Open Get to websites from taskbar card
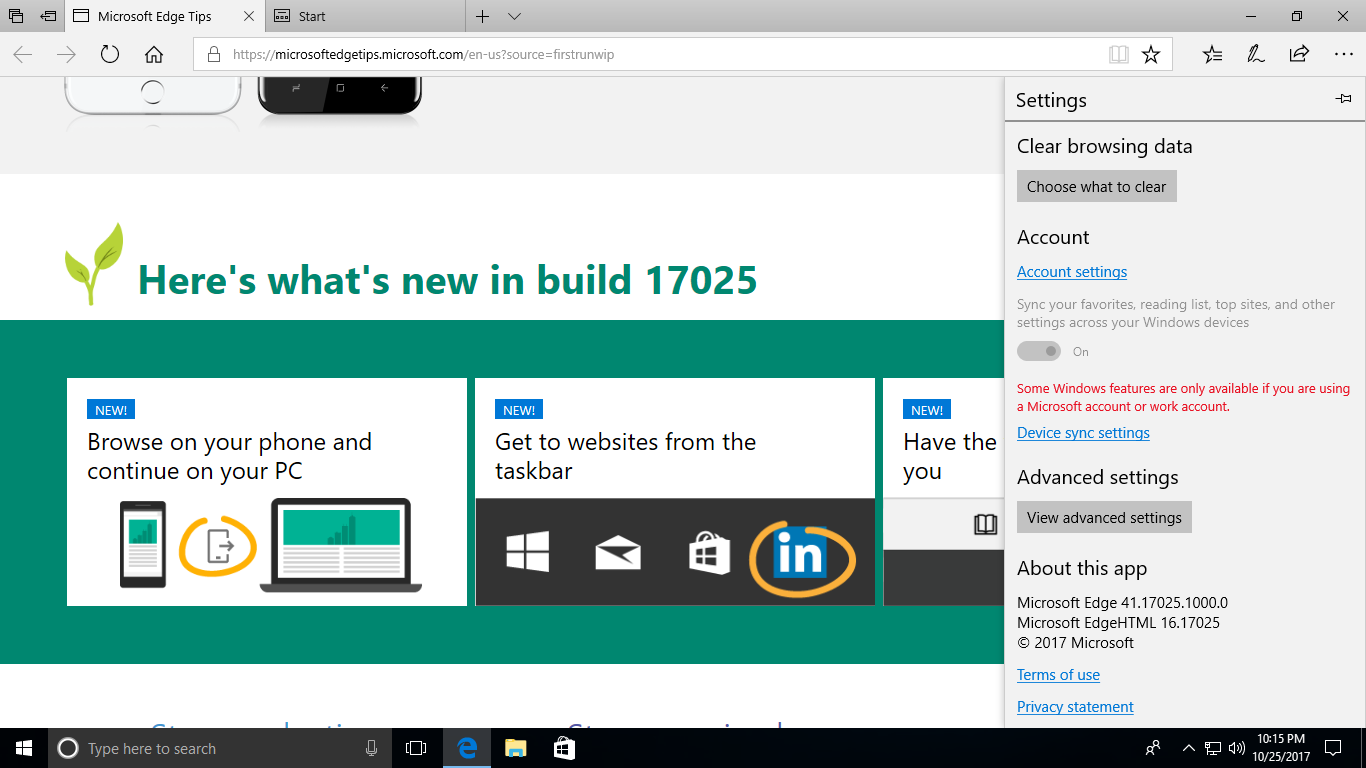 (675, 492)
